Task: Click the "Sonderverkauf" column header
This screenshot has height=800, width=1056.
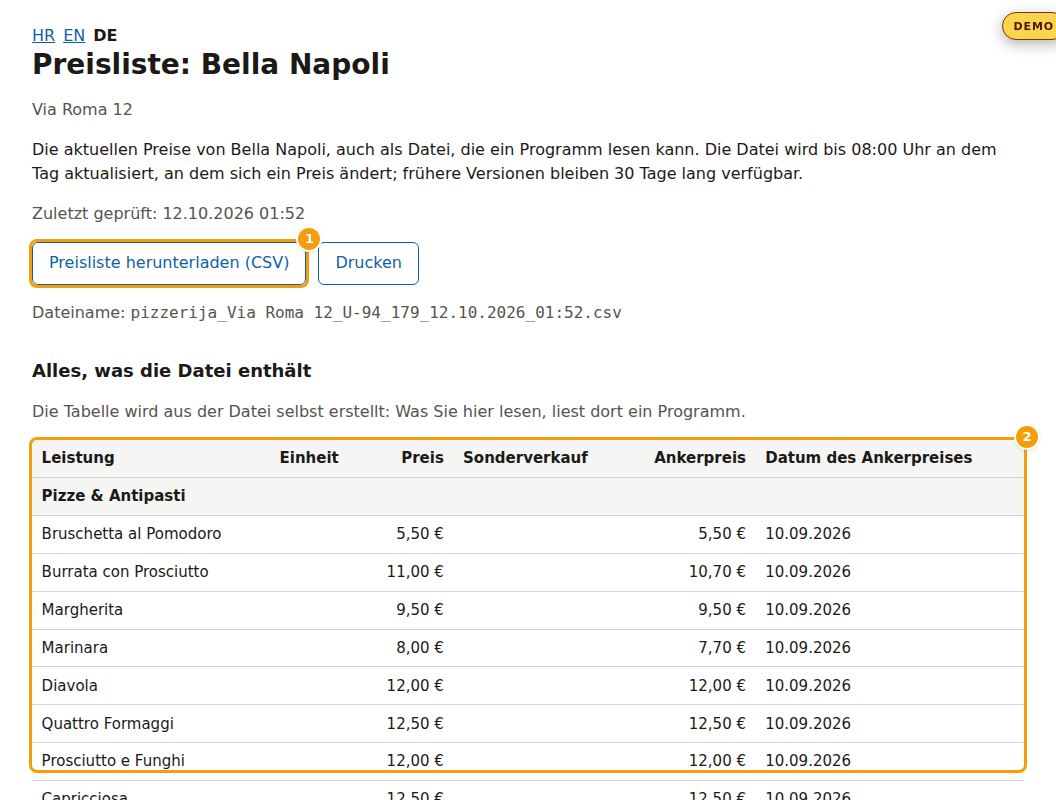Action: [x=525, y=458]
